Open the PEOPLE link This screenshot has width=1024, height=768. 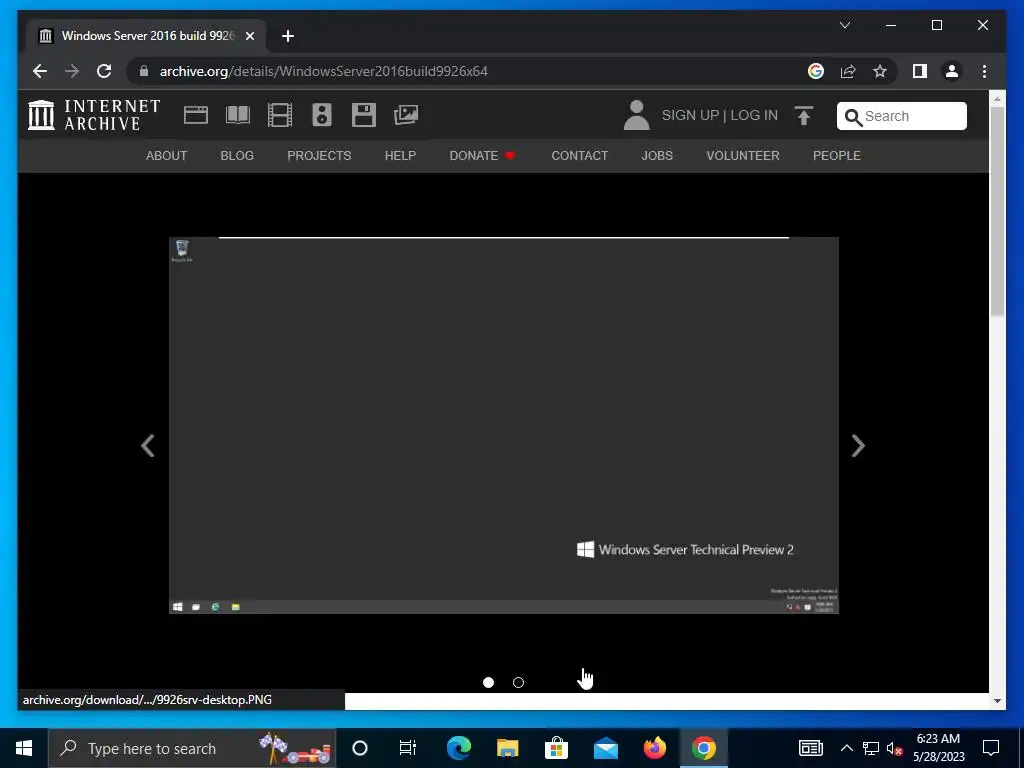point(837,155)
